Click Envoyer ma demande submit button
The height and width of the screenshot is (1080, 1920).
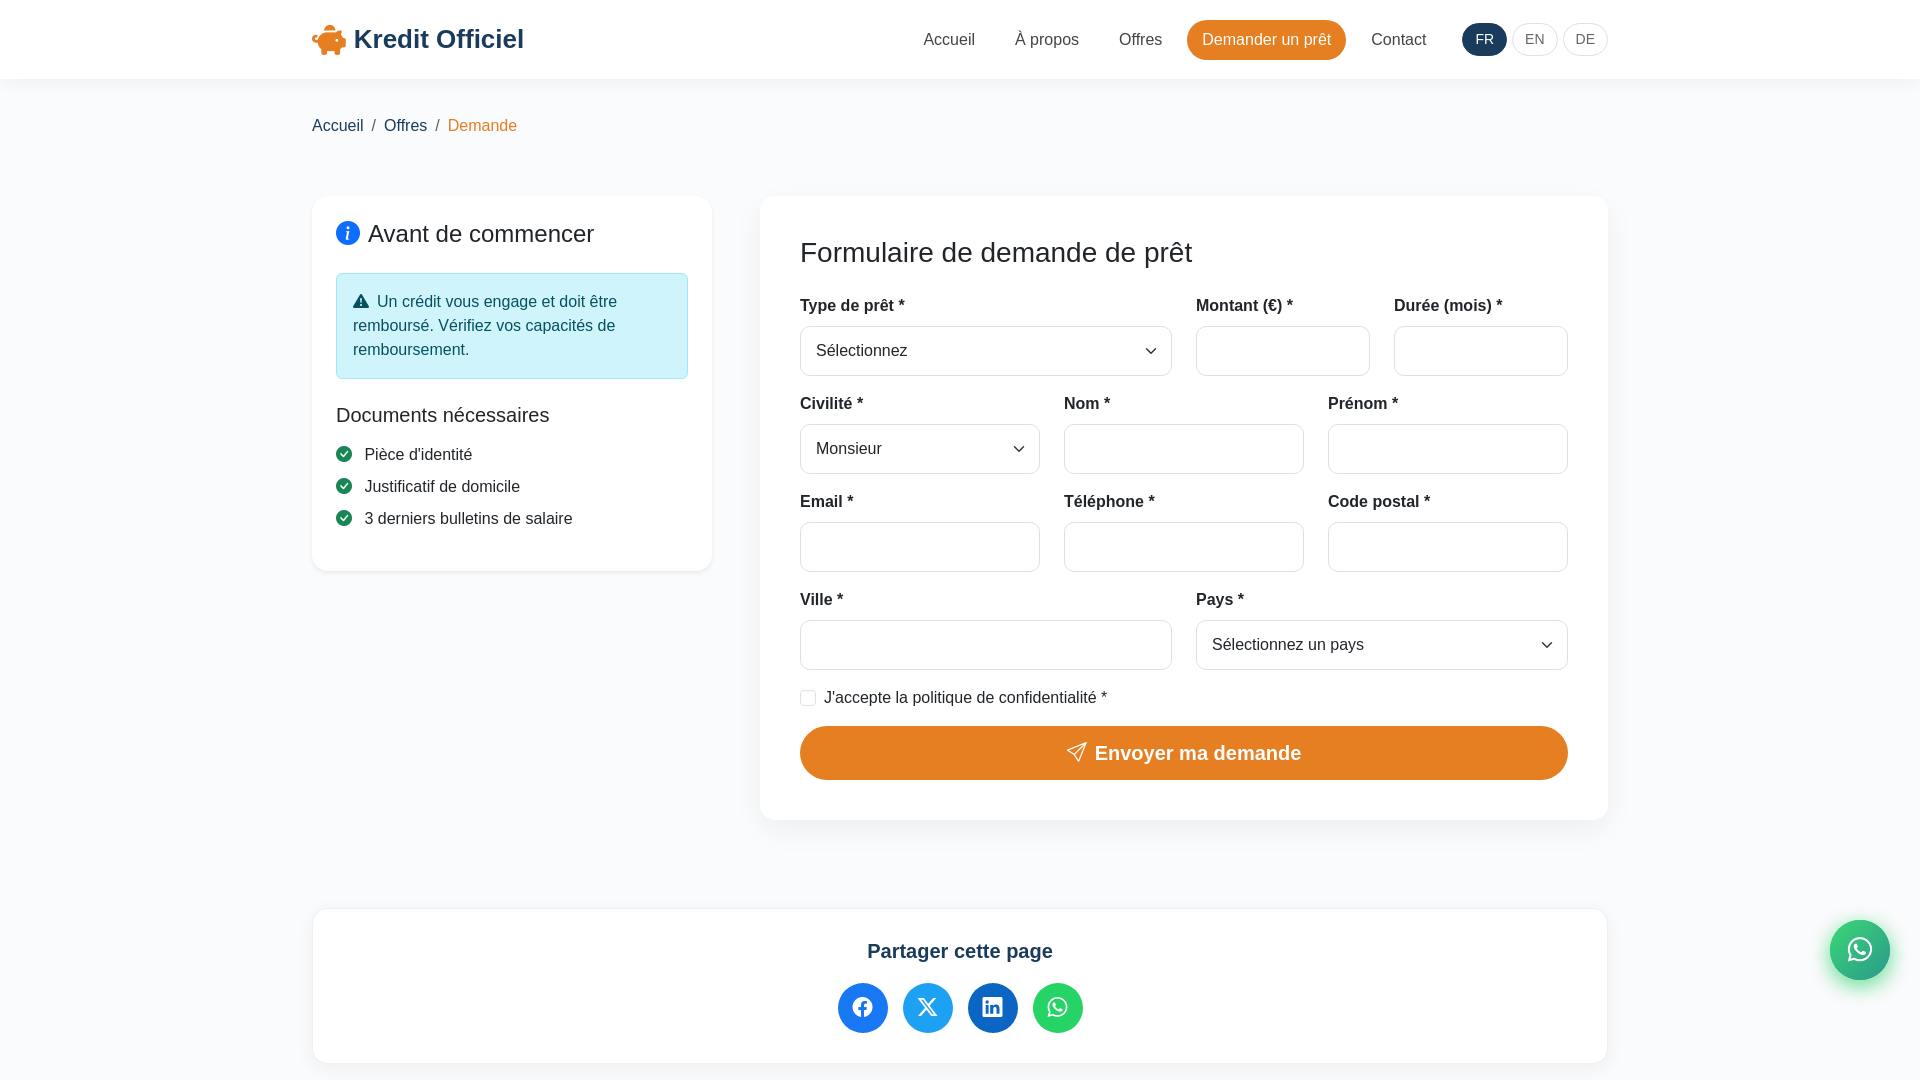(x=1184, y=753)
